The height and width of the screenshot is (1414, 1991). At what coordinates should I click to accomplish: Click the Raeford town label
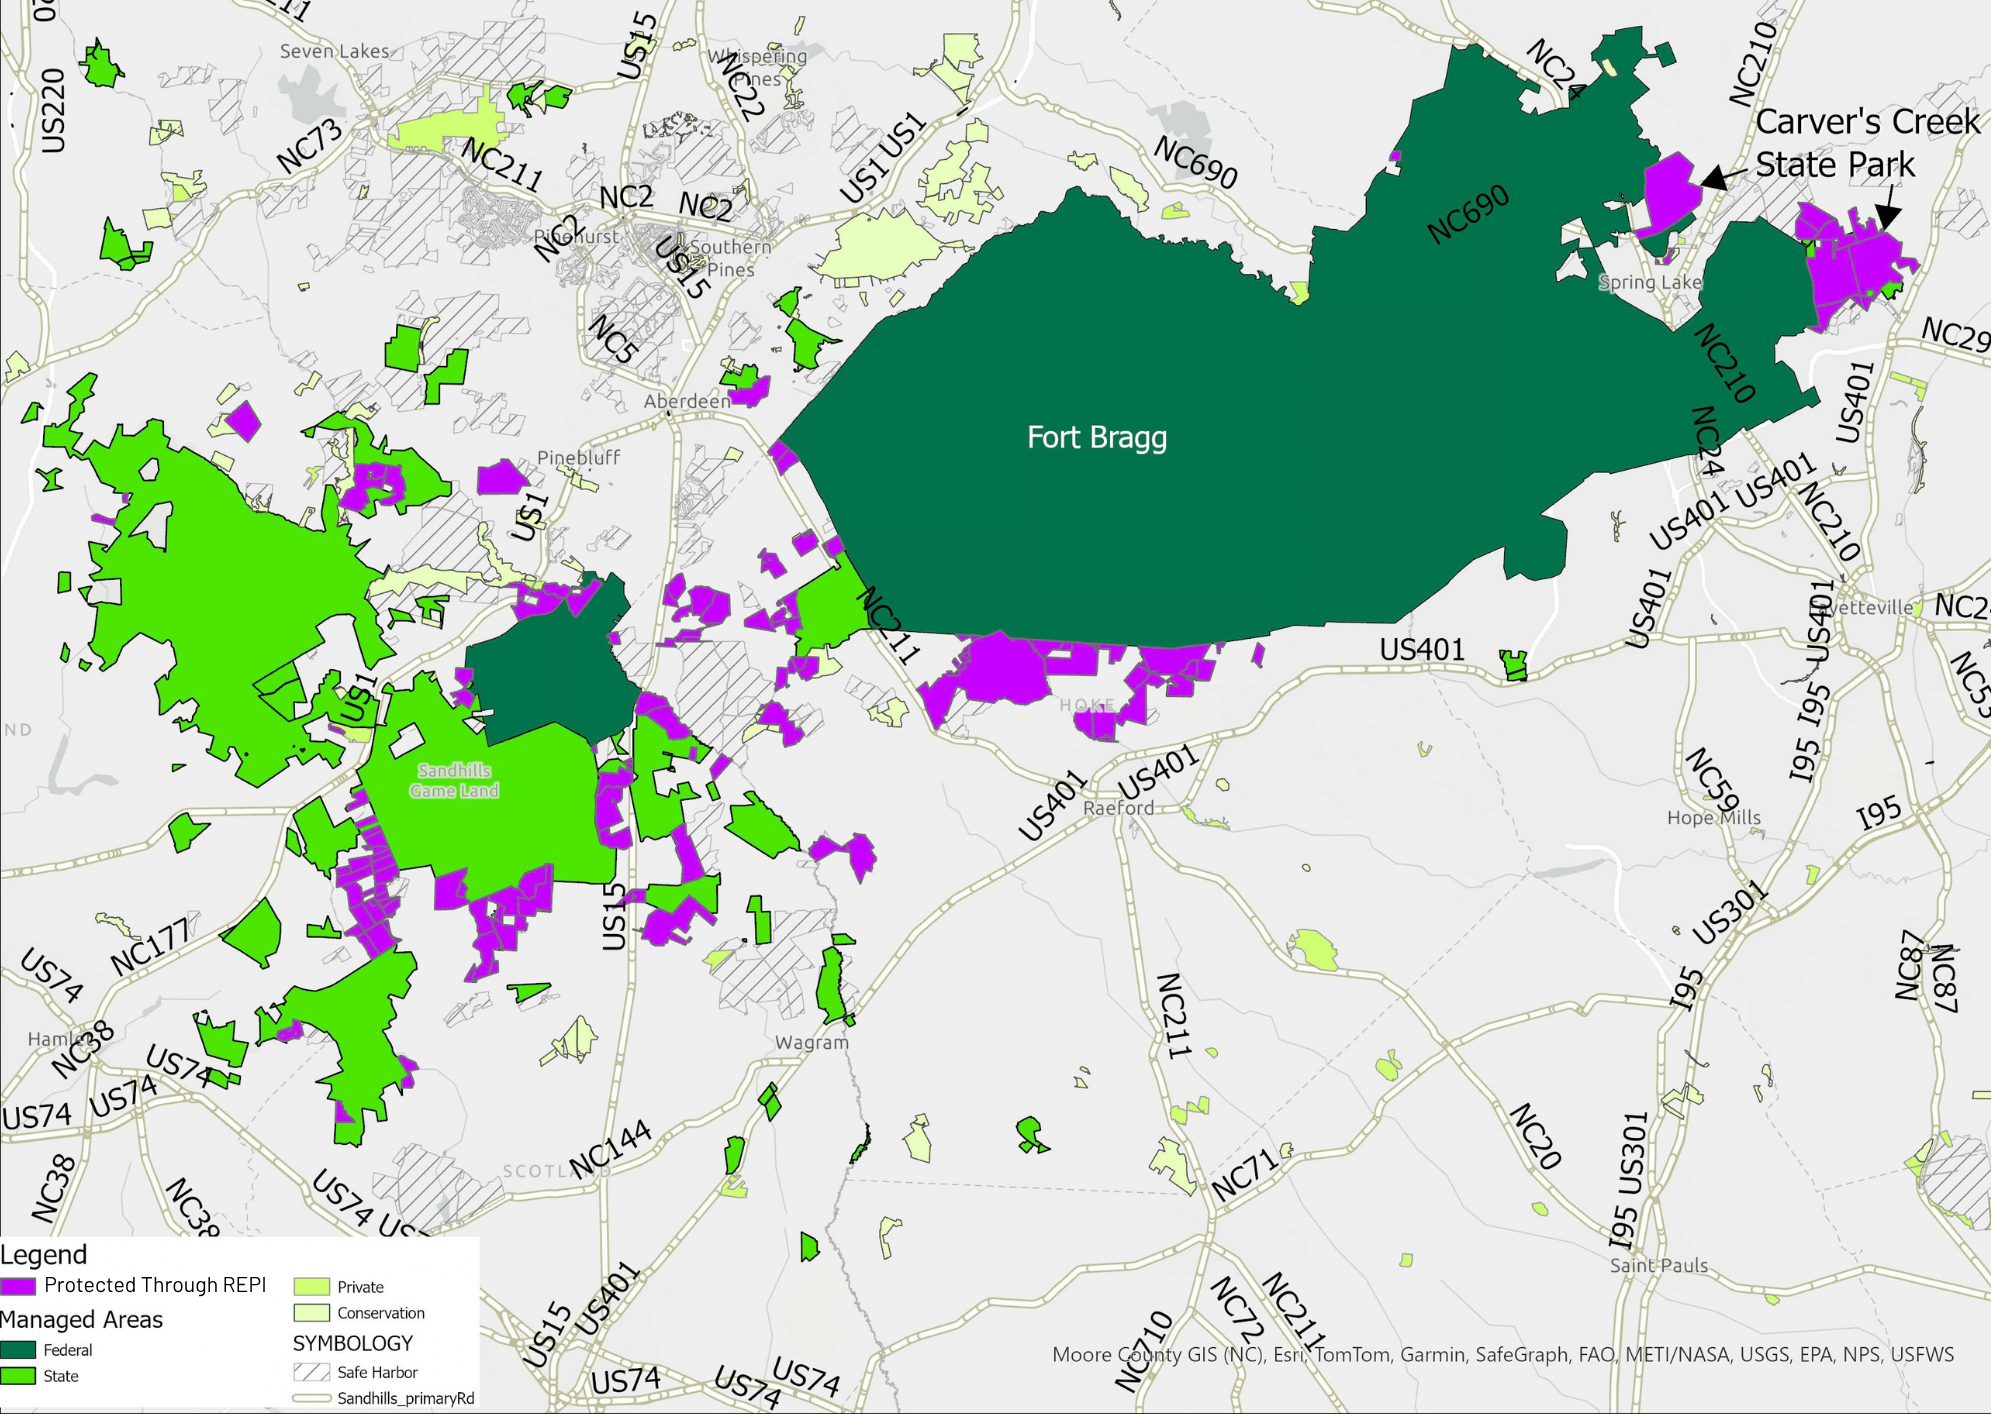[x=1118, y=808]
